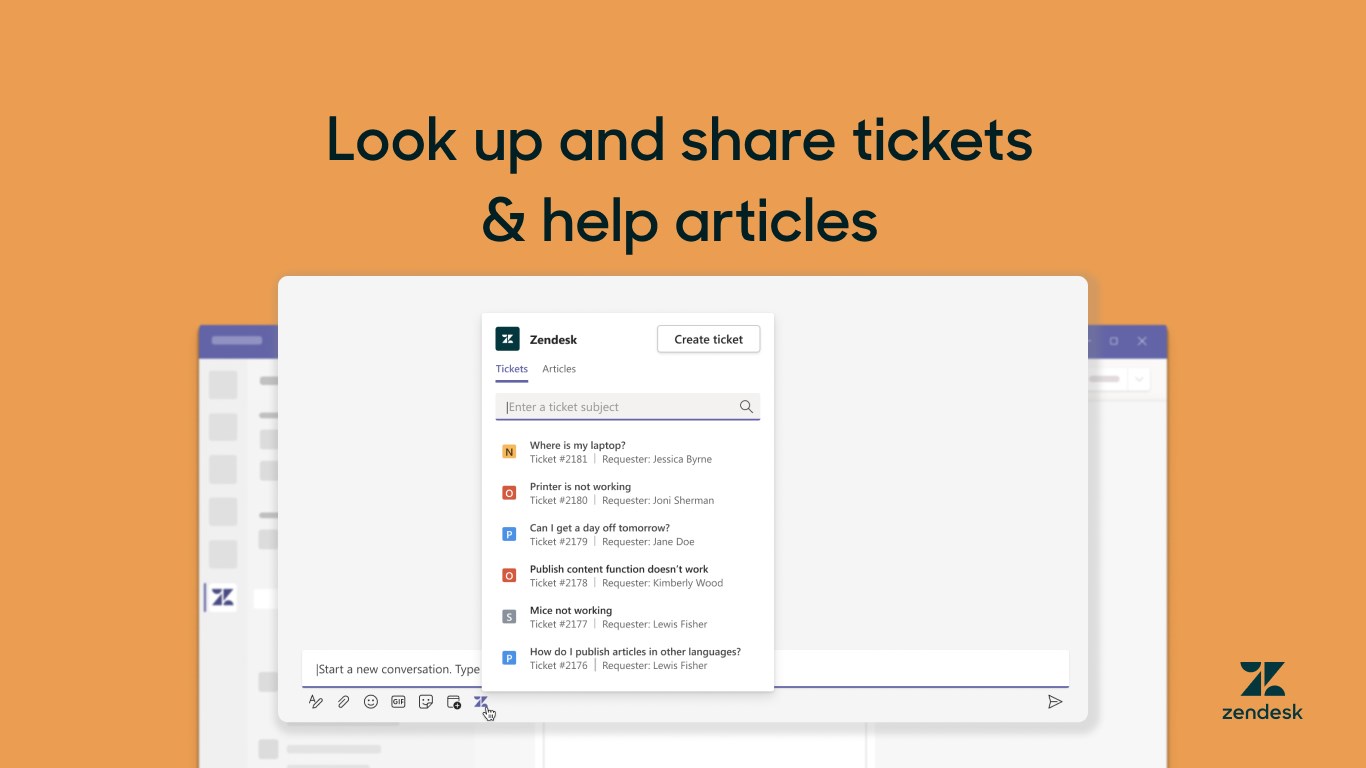This screenshot has height=768, width=1366.
Task: Schedule a meeting using the calendar icon
Action: tap(454, 702)
